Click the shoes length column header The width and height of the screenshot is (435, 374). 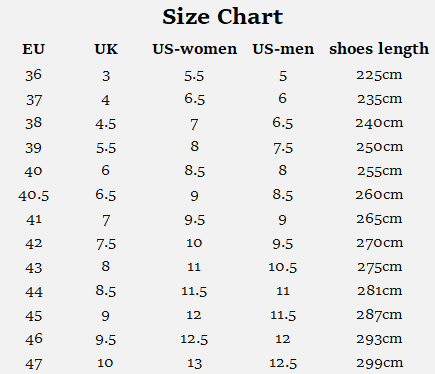[x=379, y=49]
